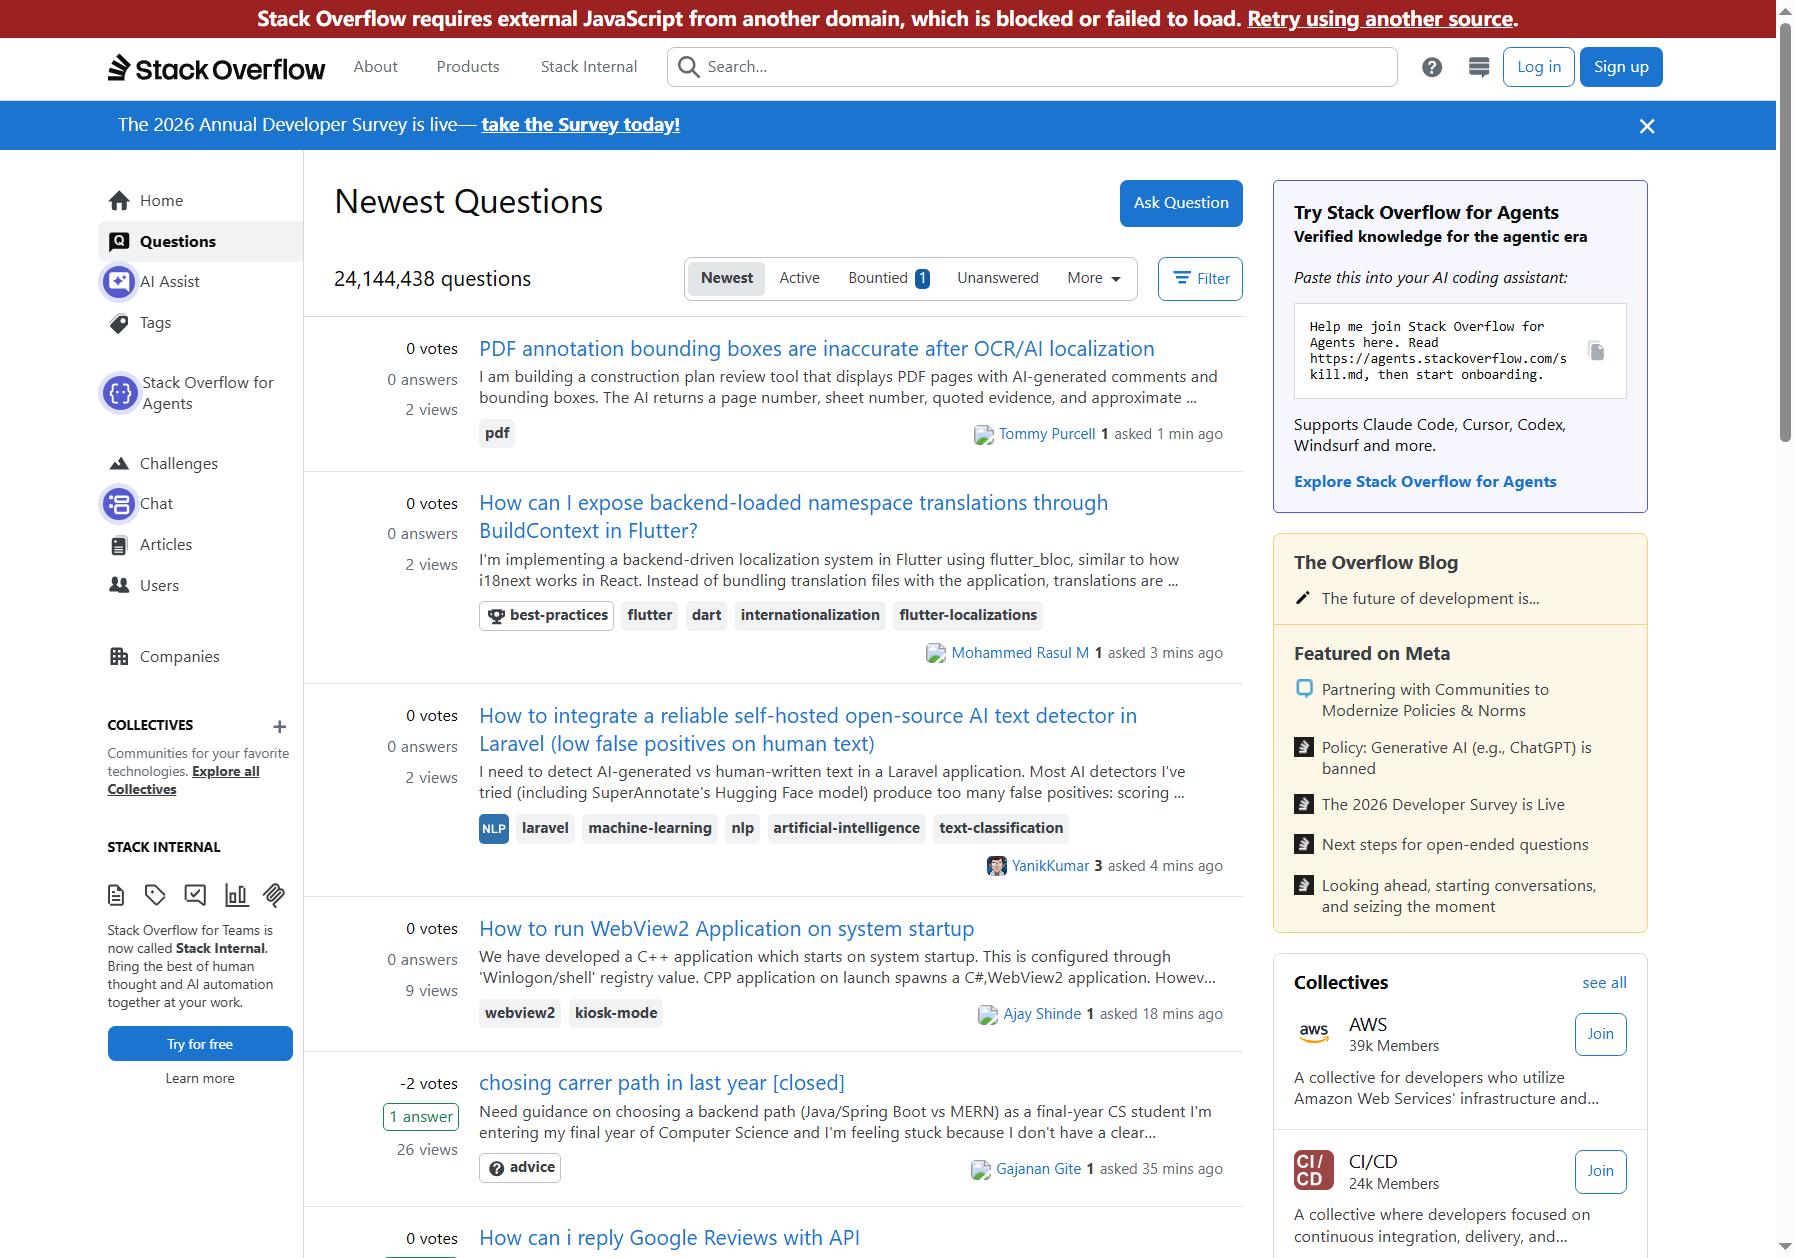Viewport: 1795px width, 1258px height.
Task: Open the About menu item
Action: [375, 67]
